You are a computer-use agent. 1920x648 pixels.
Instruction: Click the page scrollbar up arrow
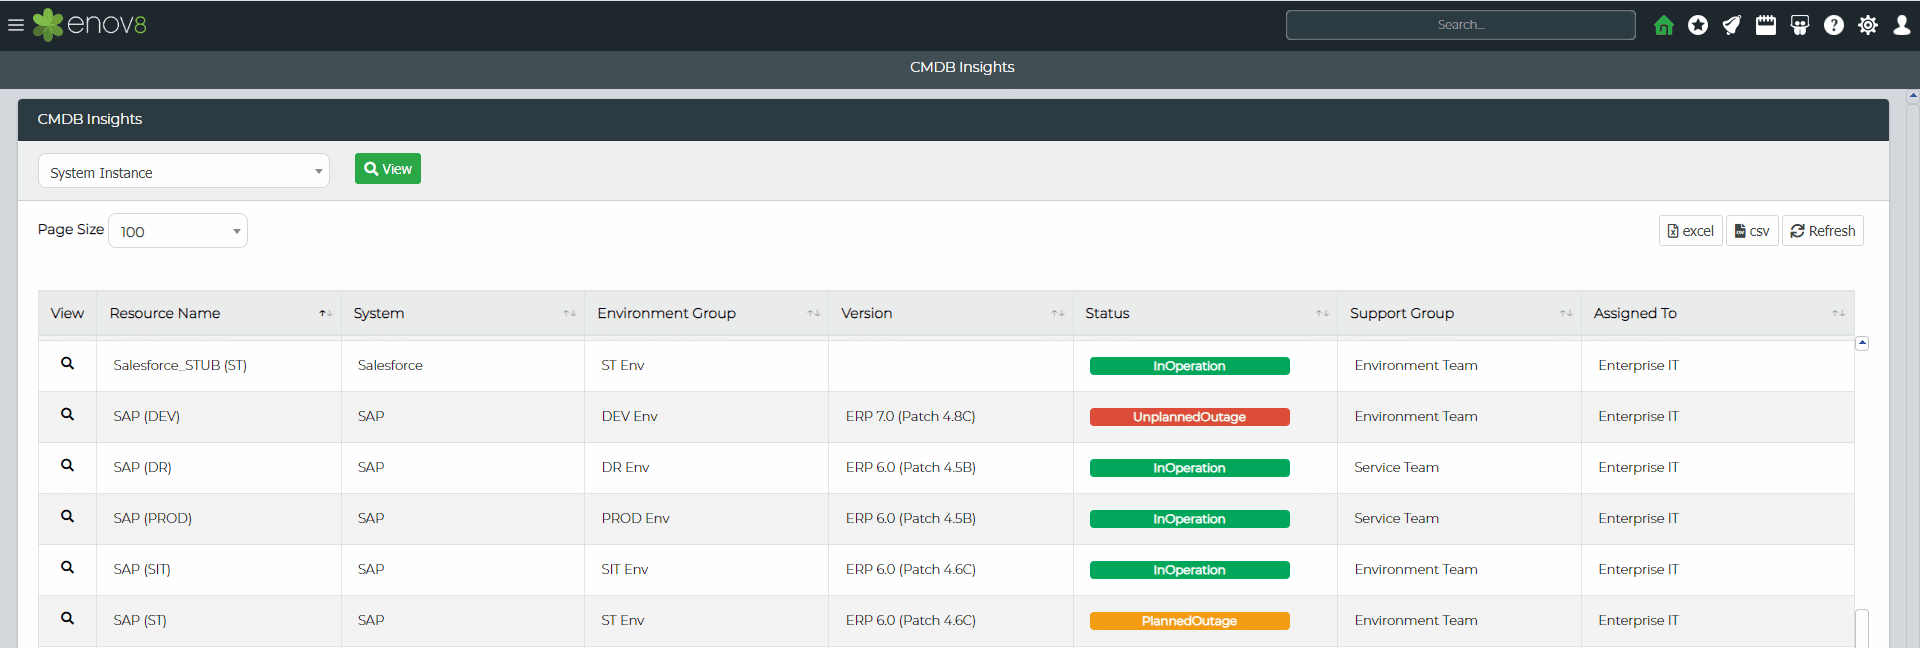1913,96
